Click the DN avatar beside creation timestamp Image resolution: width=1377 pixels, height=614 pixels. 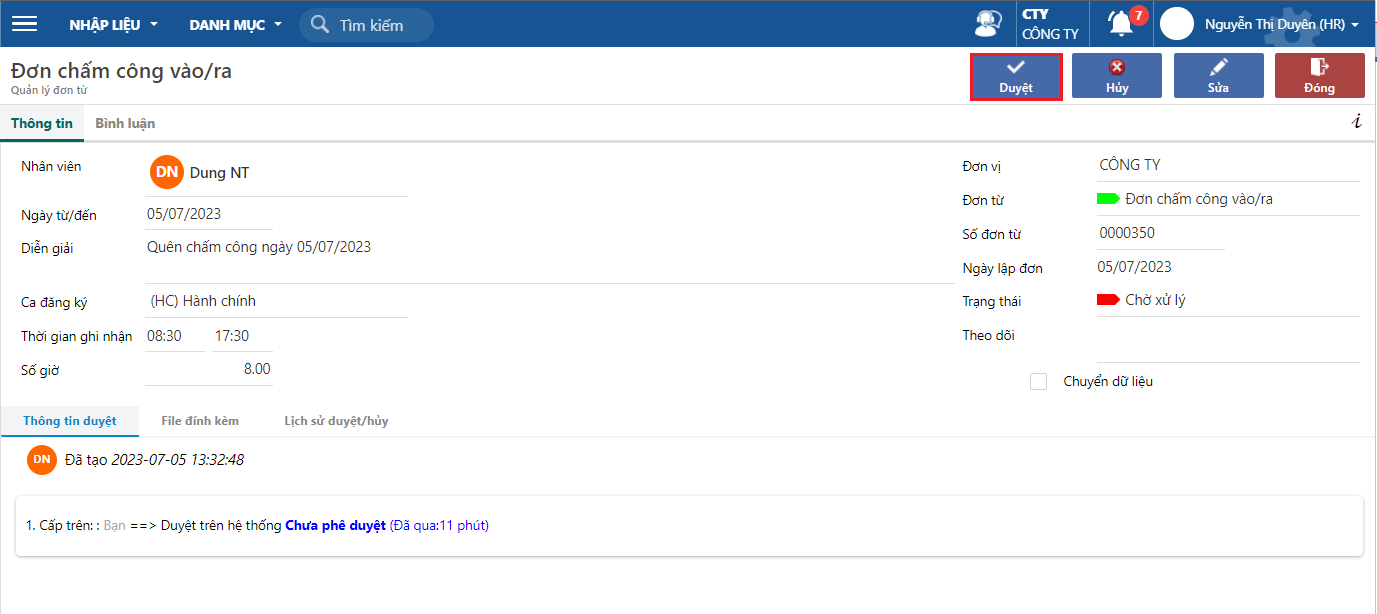(41, 459)
